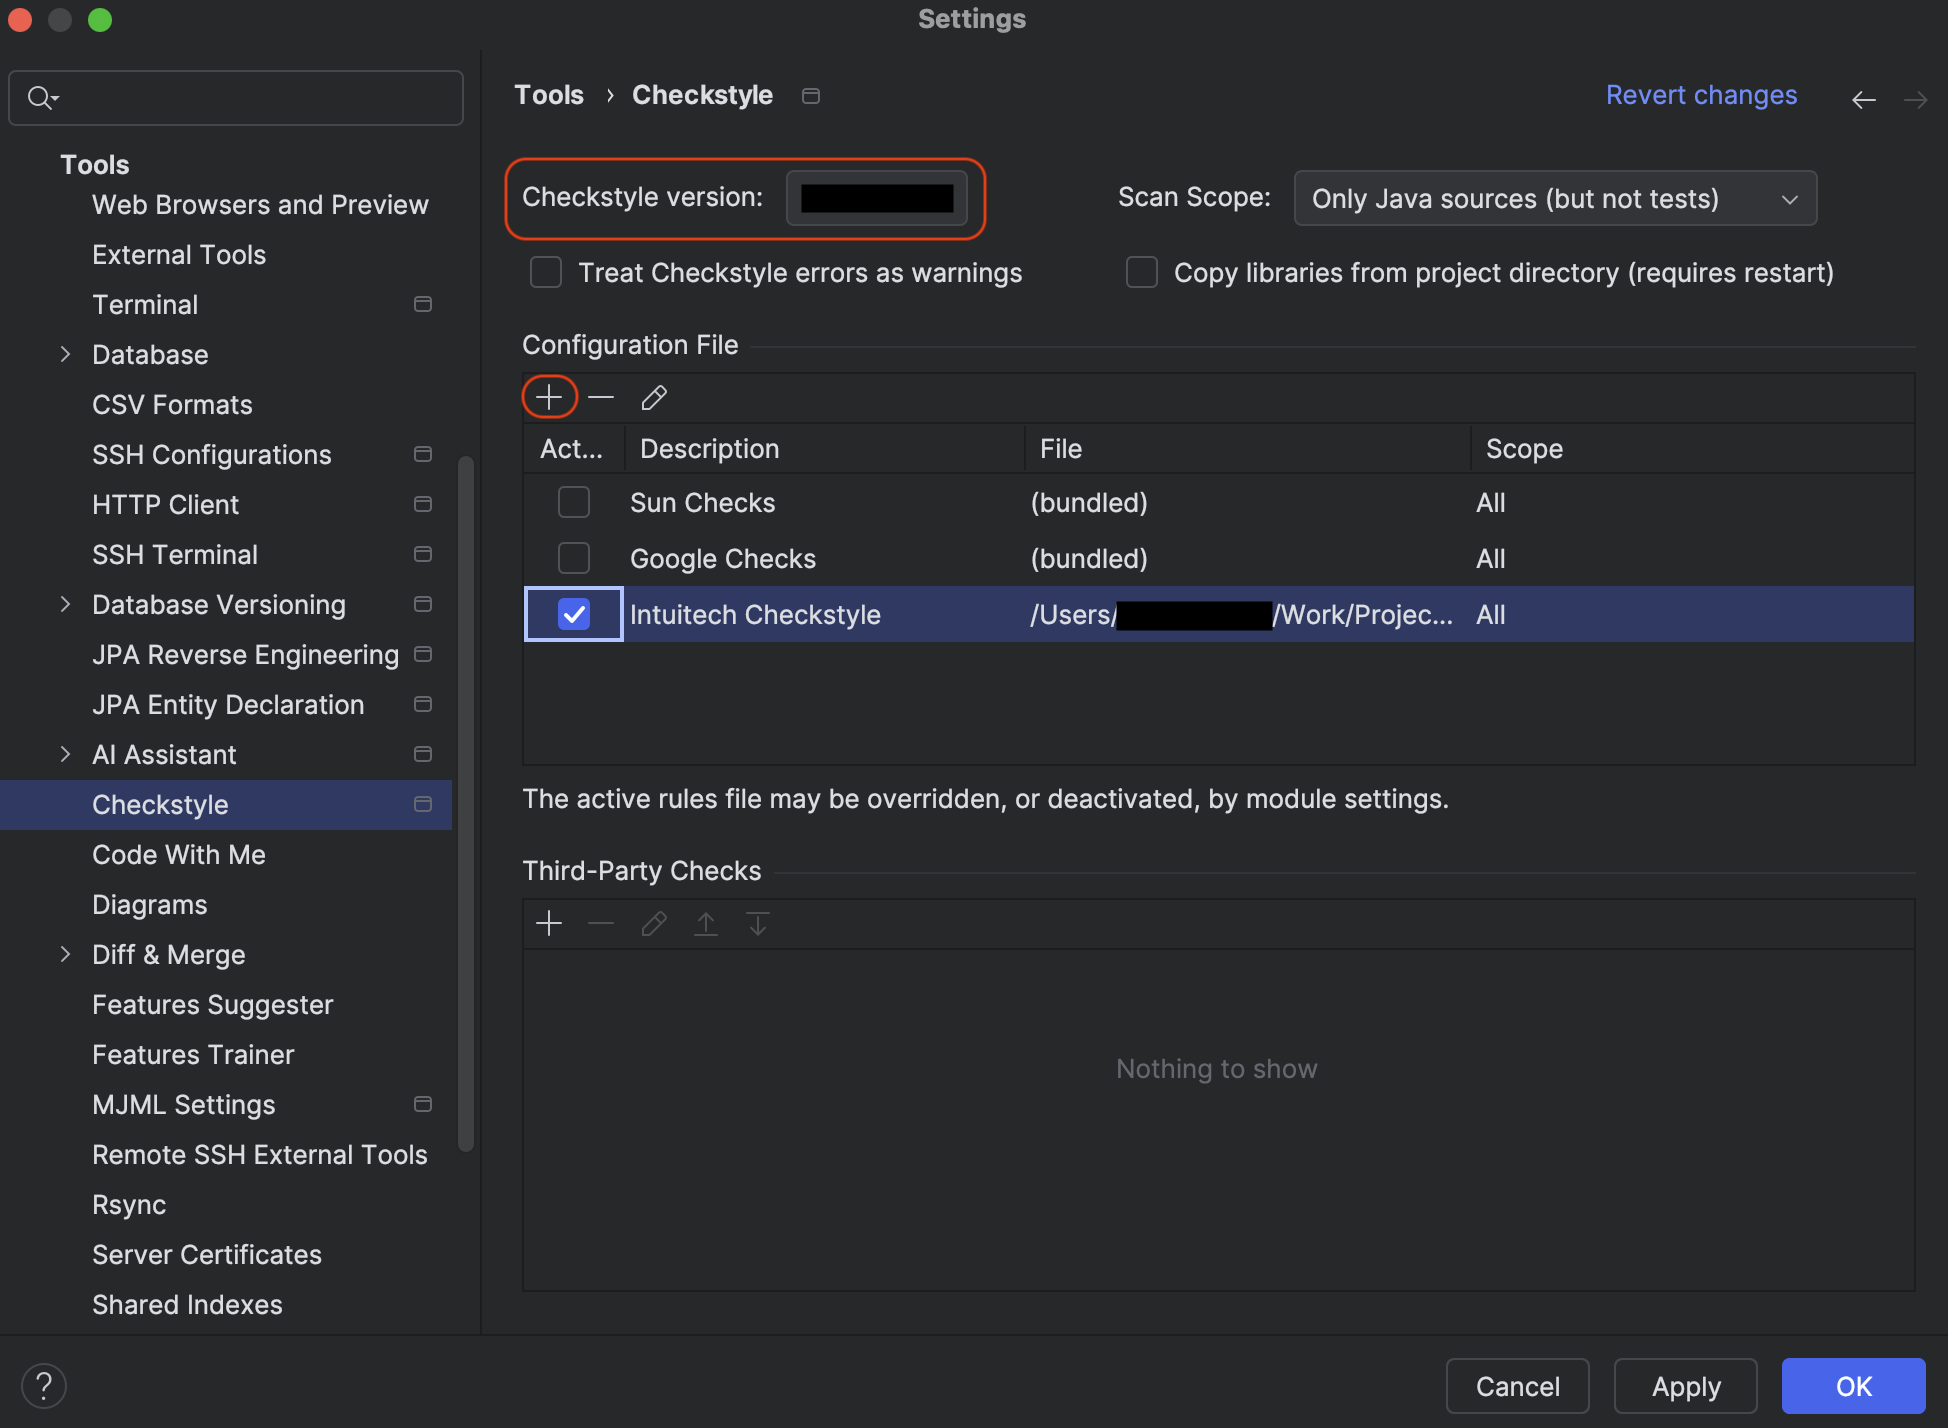This screenshot has height=1428, width=1948.
Task: Click project-level icon beside Terminal entry
Action: [x=423, y=304]
